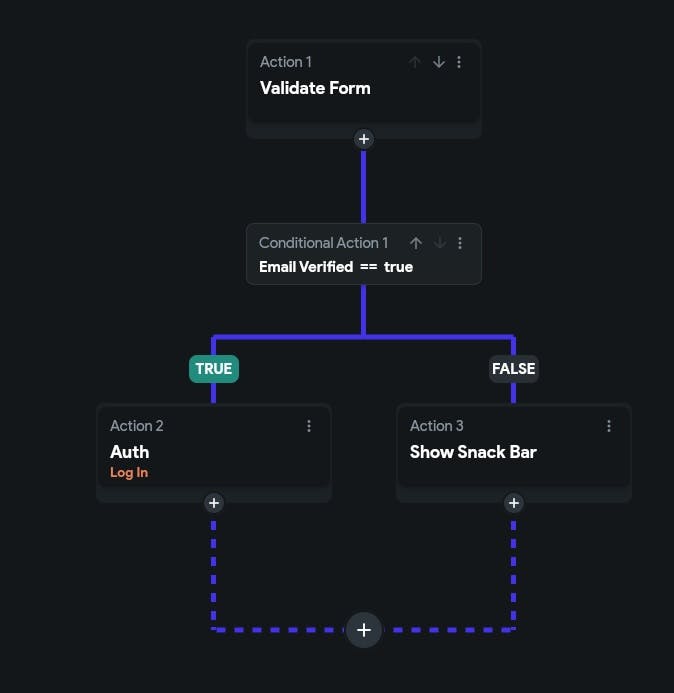674x693 pixels.
Task: Move Conditional Action 1 up with arrow
Action: coord(416,243)
